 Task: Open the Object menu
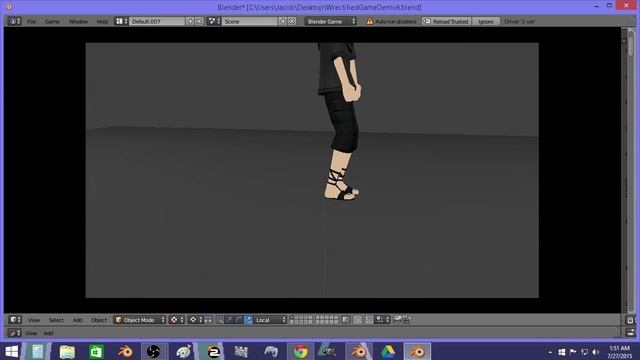[x=99, y=320]
